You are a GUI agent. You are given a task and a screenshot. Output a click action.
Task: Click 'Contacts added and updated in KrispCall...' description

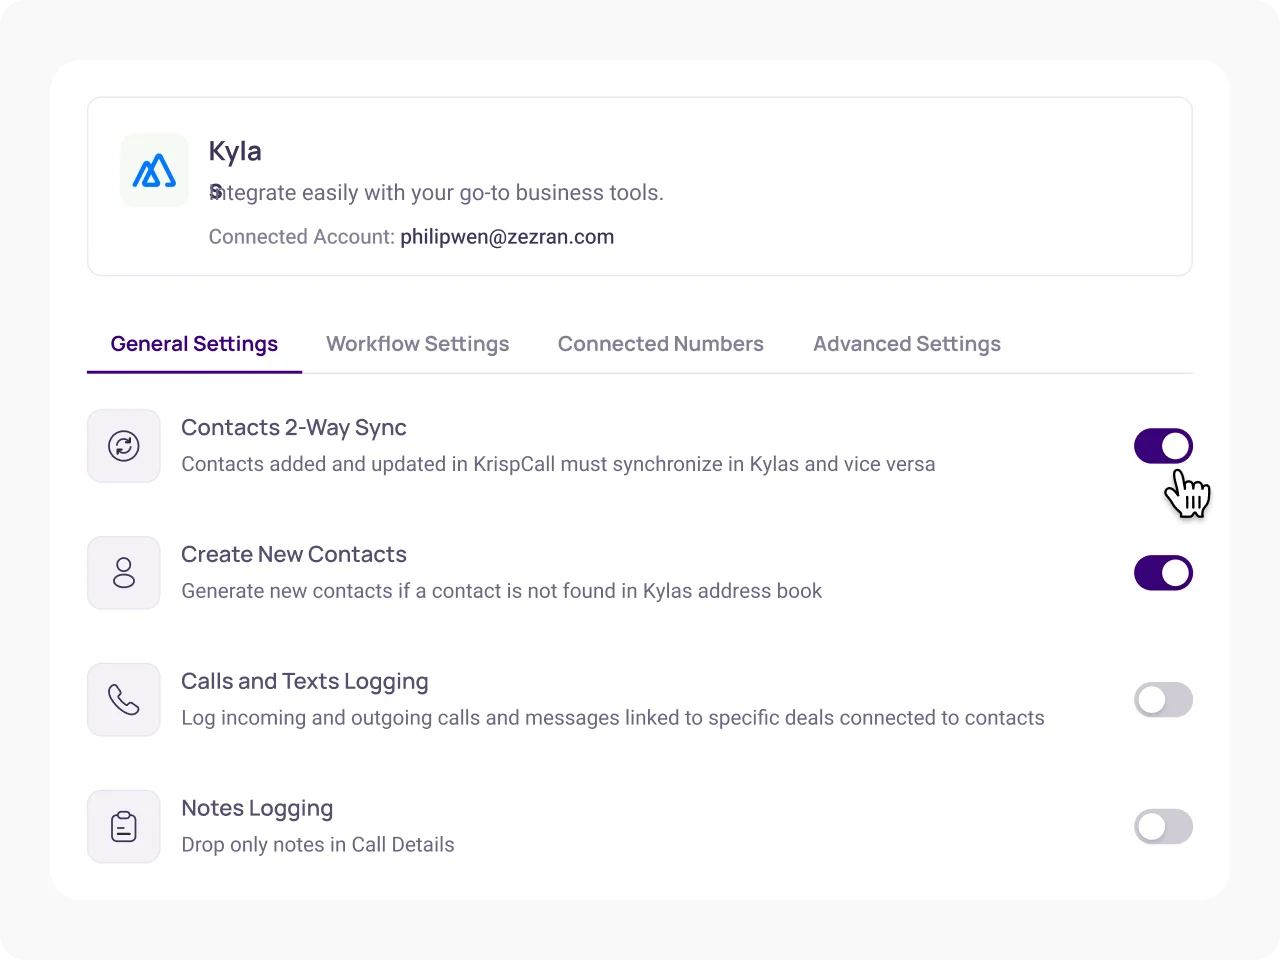558,464
